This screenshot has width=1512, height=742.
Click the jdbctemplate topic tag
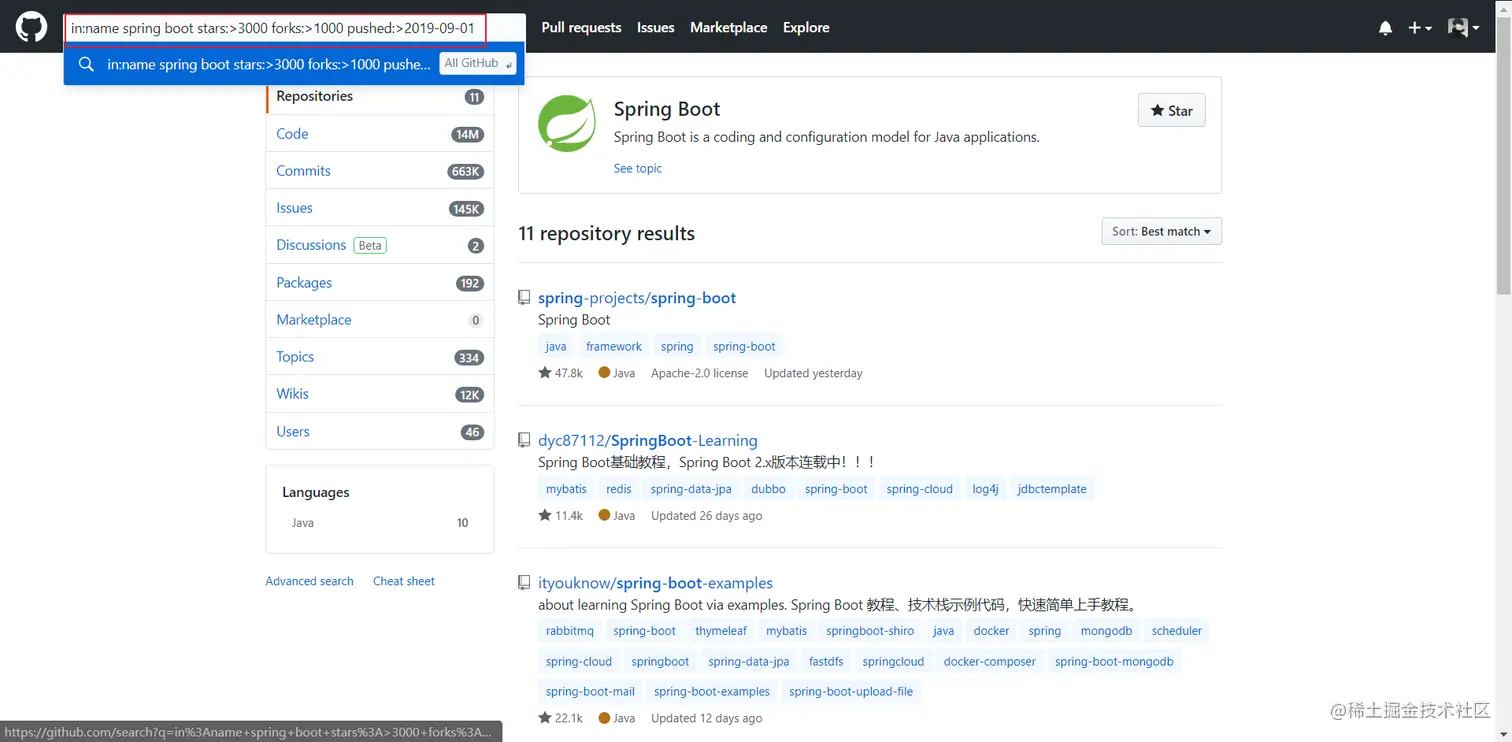[1052, 489]
